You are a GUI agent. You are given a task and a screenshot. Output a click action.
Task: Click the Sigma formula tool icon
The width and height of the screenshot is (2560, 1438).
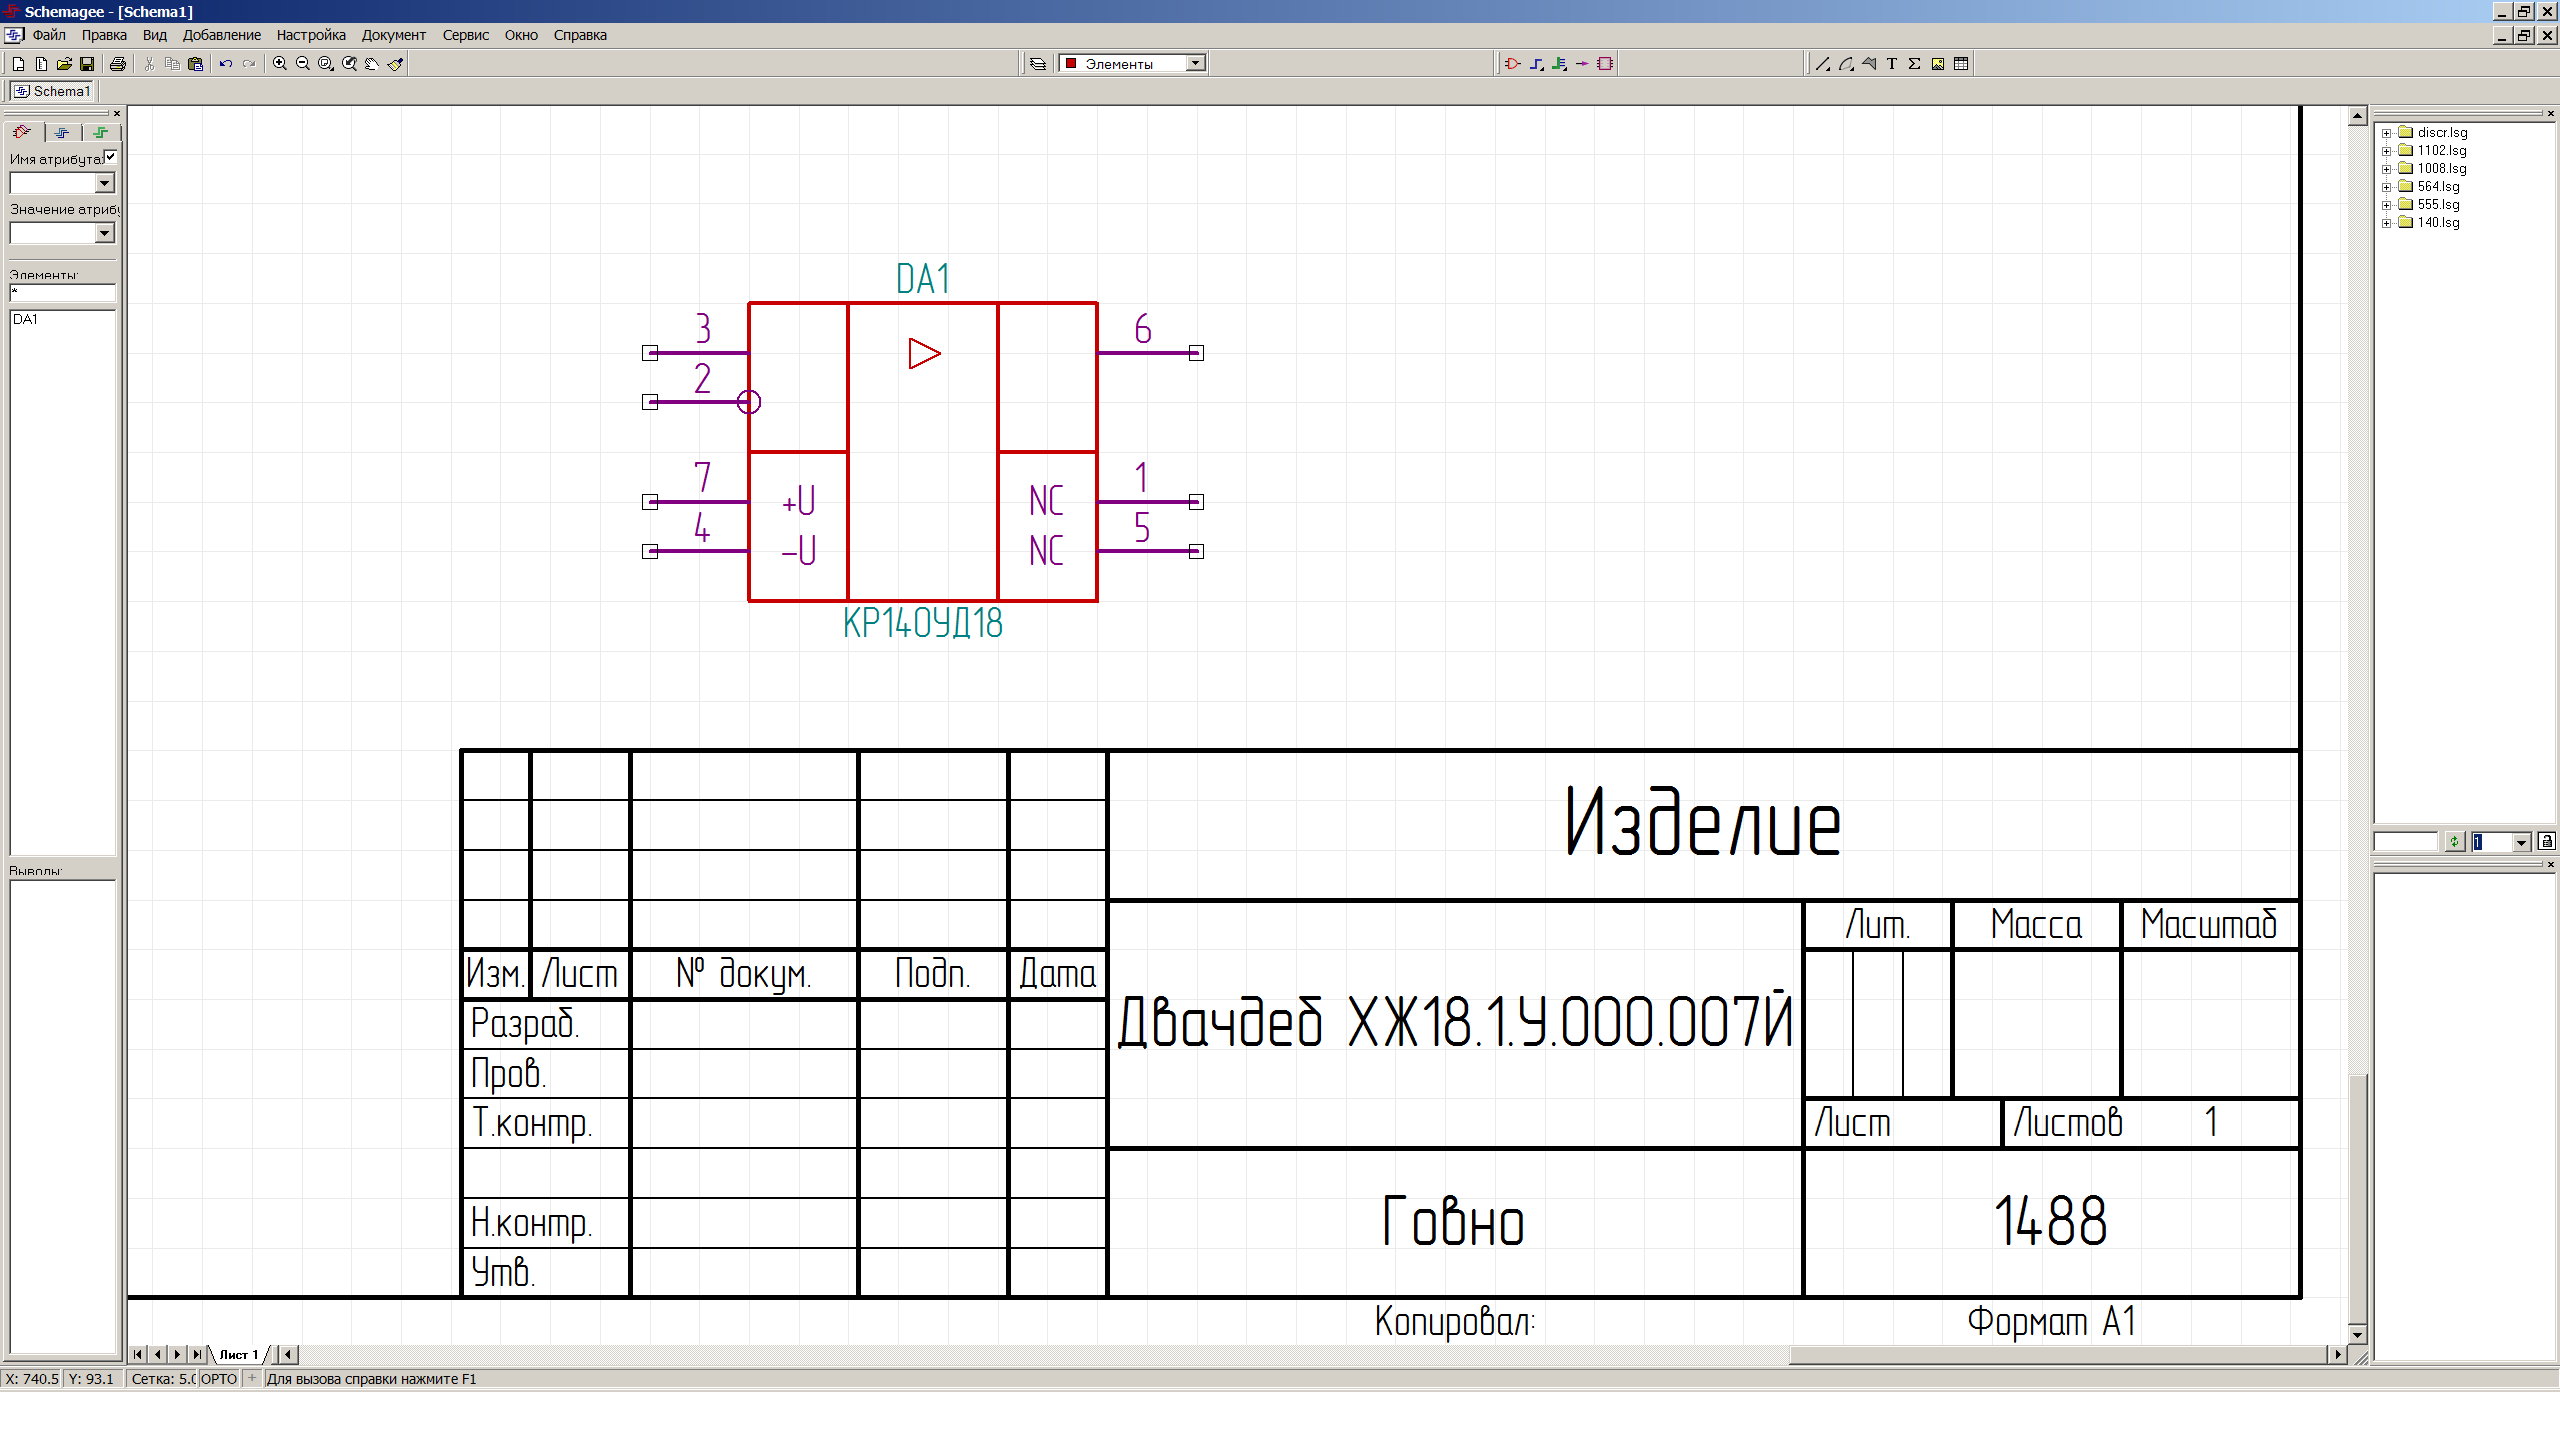coord(1914,64)
